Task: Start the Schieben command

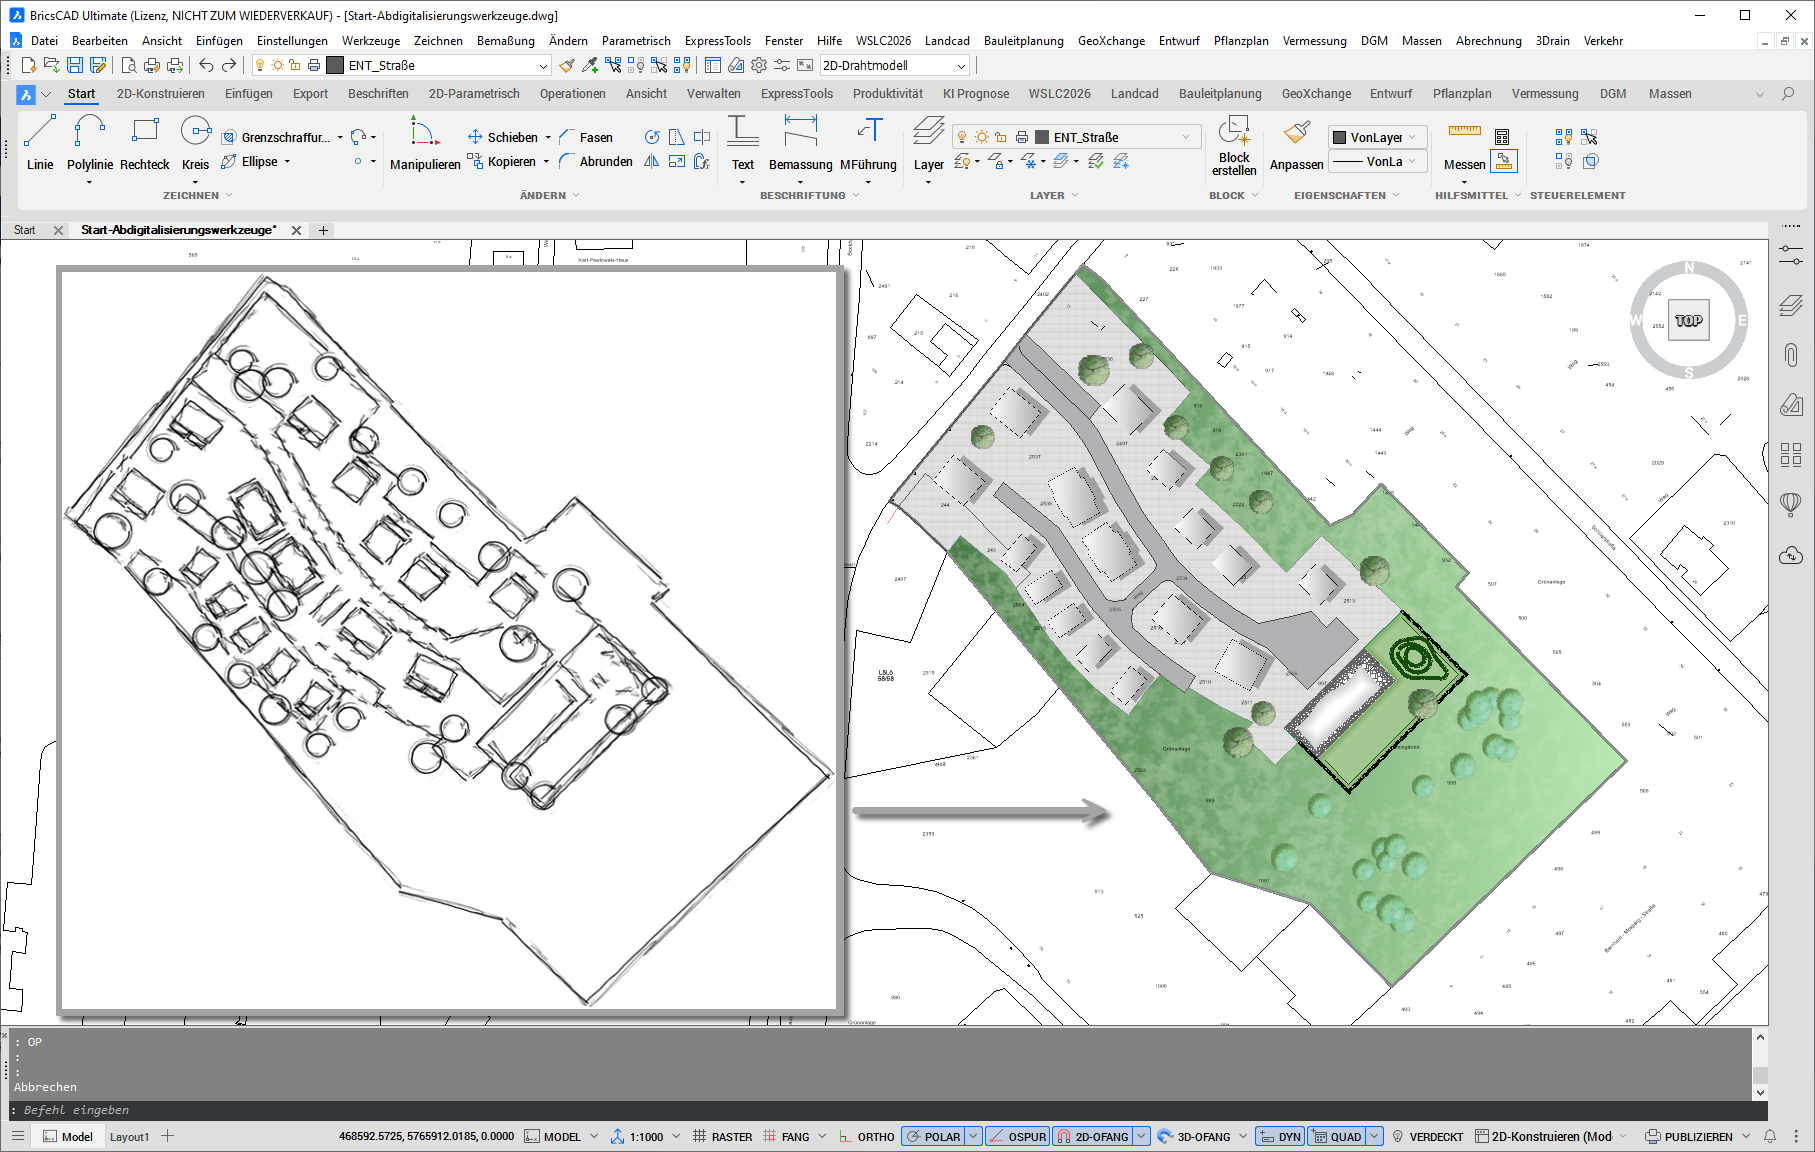Action: click(510, 137)
